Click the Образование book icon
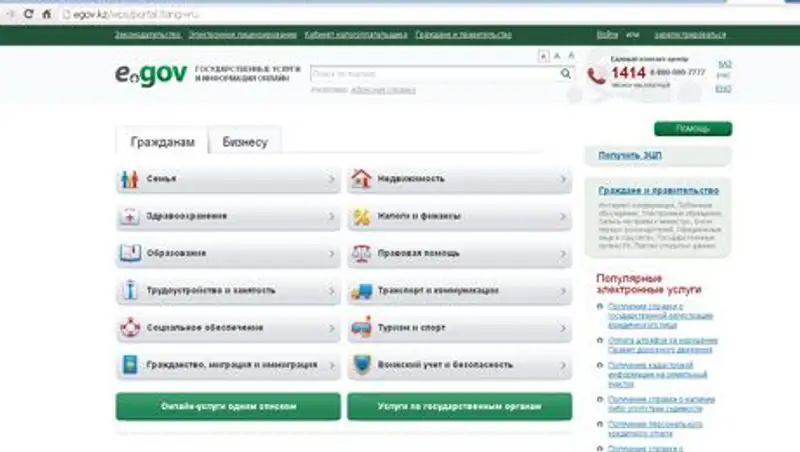The height and width of the screenshot is (452, 800). (130, 253)
